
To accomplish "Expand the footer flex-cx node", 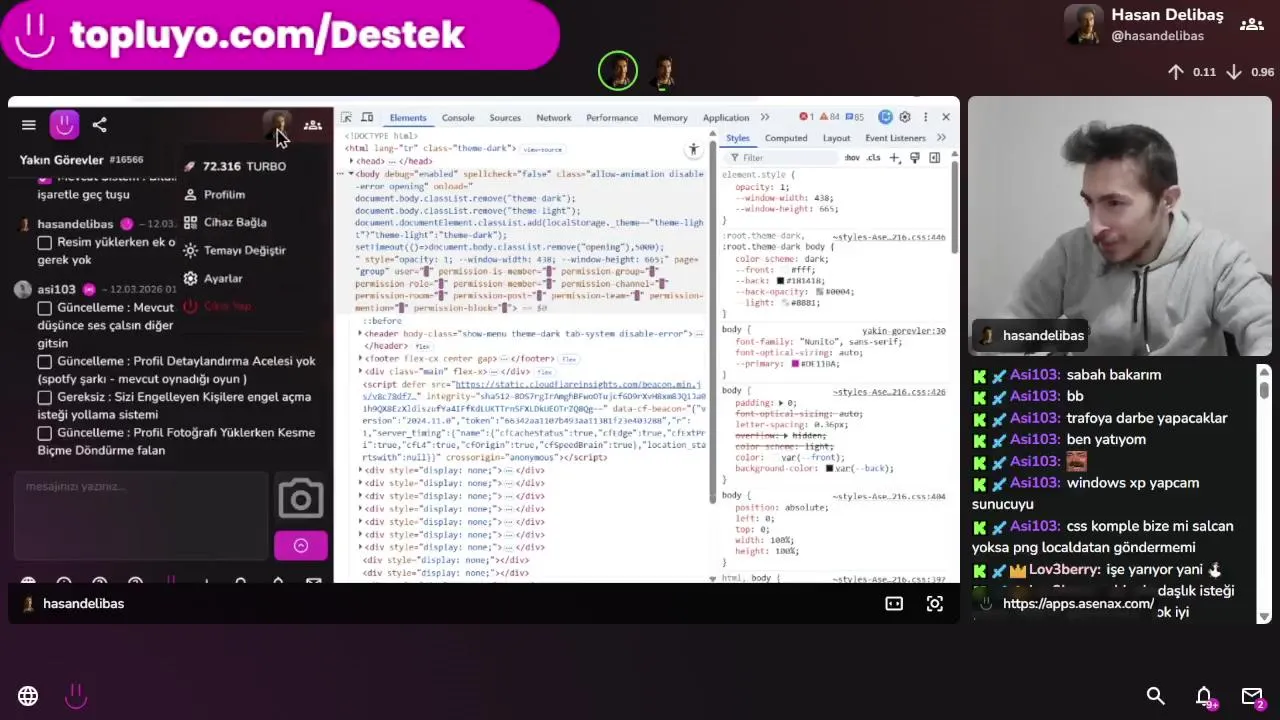I will (361, 358).
